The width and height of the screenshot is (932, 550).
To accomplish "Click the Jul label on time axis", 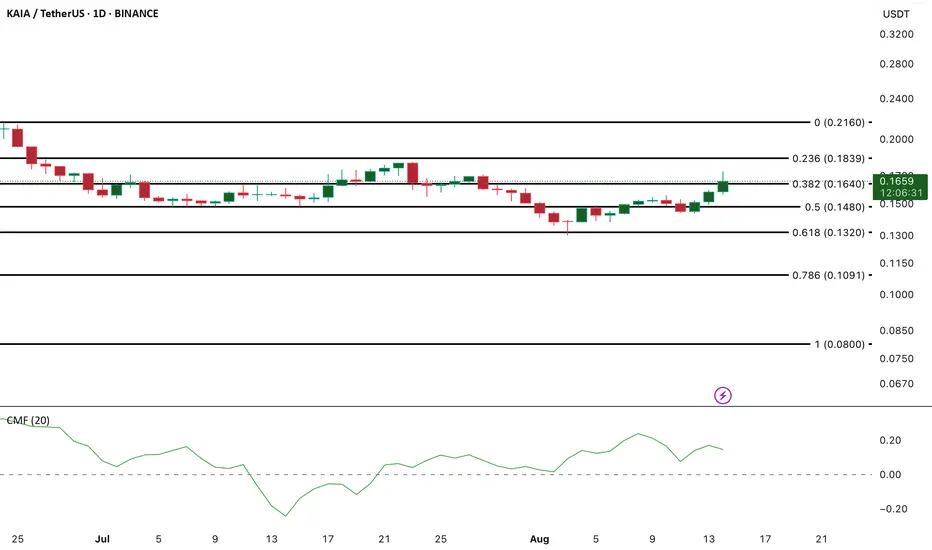I will click(102, 539).
